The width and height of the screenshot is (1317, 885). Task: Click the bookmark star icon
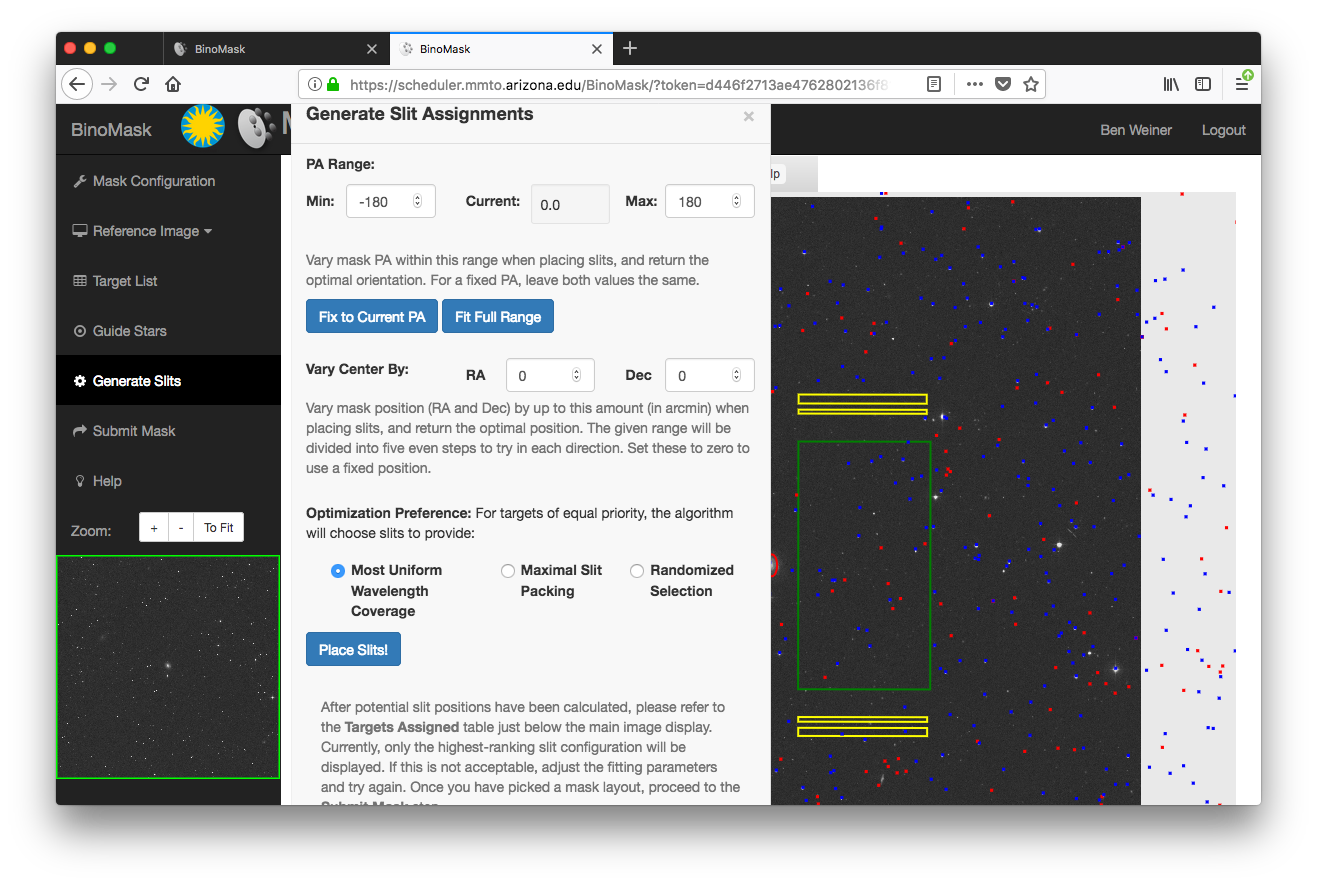[1030, 84]
